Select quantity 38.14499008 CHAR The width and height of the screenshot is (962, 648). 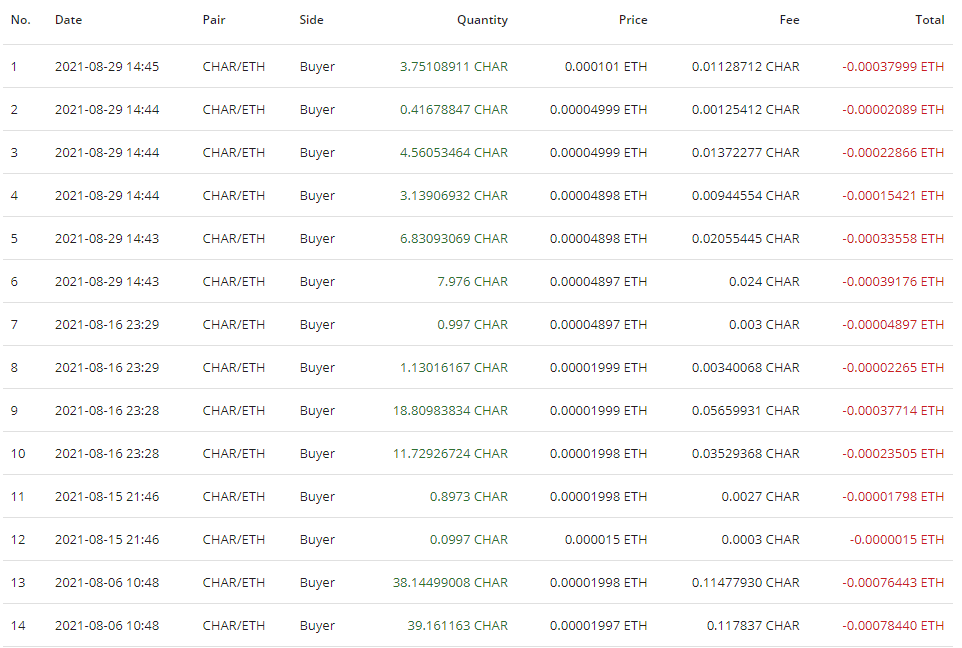tap(450, 582)
